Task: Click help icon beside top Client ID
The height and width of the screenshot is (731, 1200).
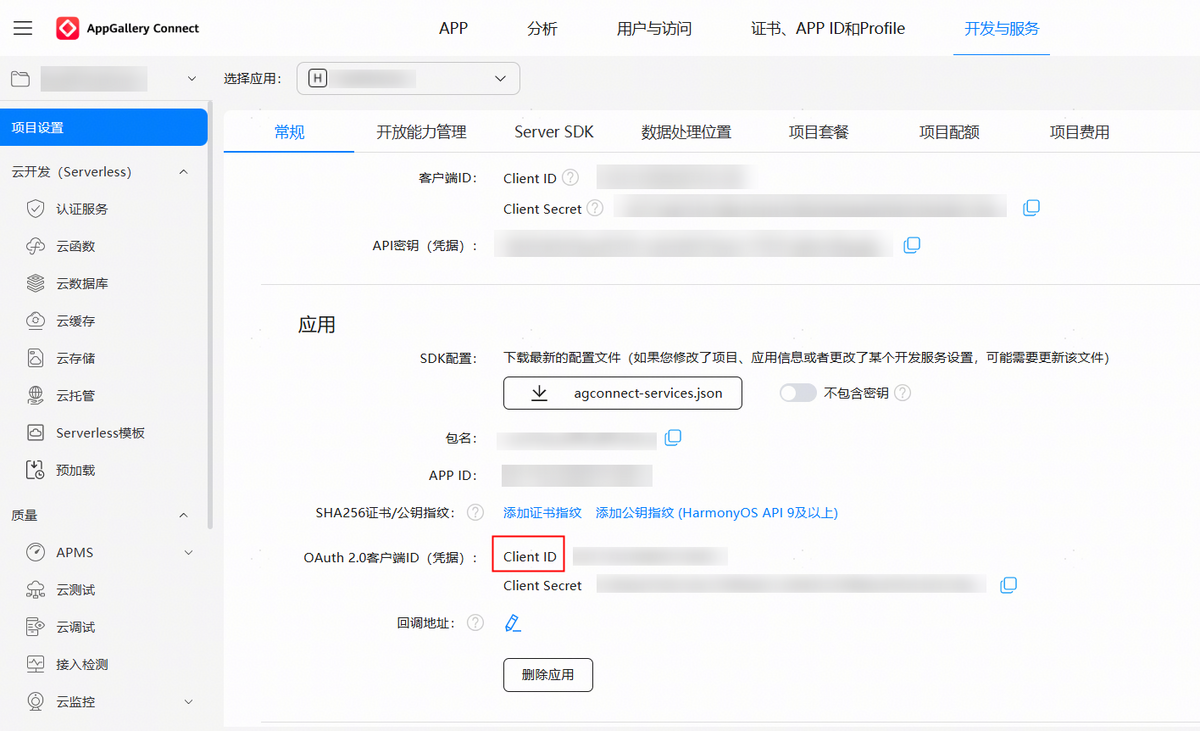Action: coord(570,178)
